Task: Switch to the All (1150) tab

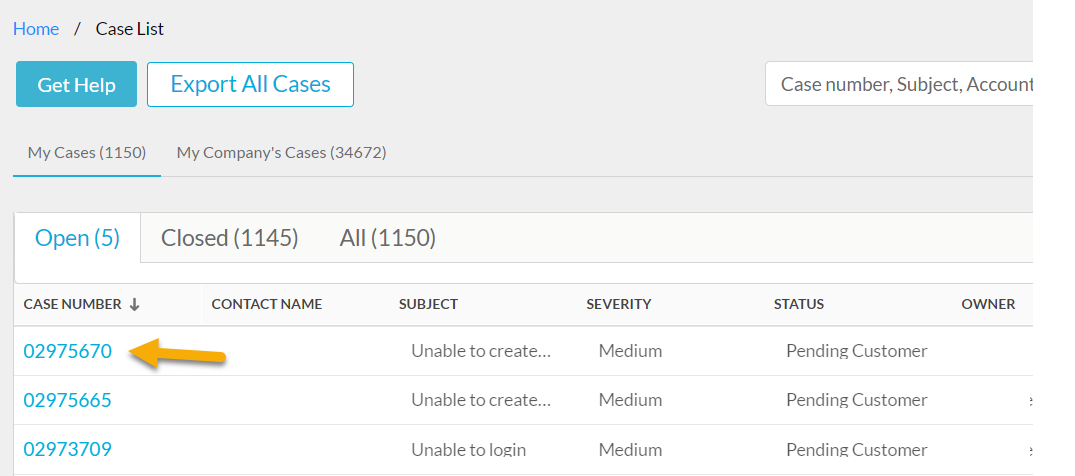Action: point(388,238)
